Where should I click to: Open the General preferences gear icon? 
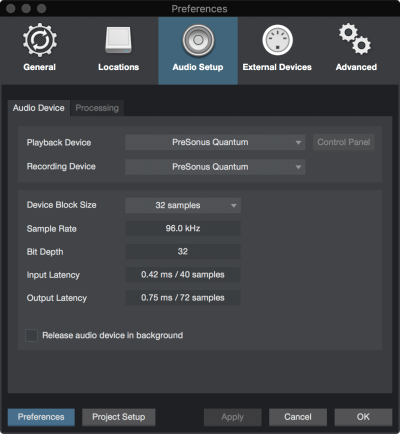tap(40, 40)
